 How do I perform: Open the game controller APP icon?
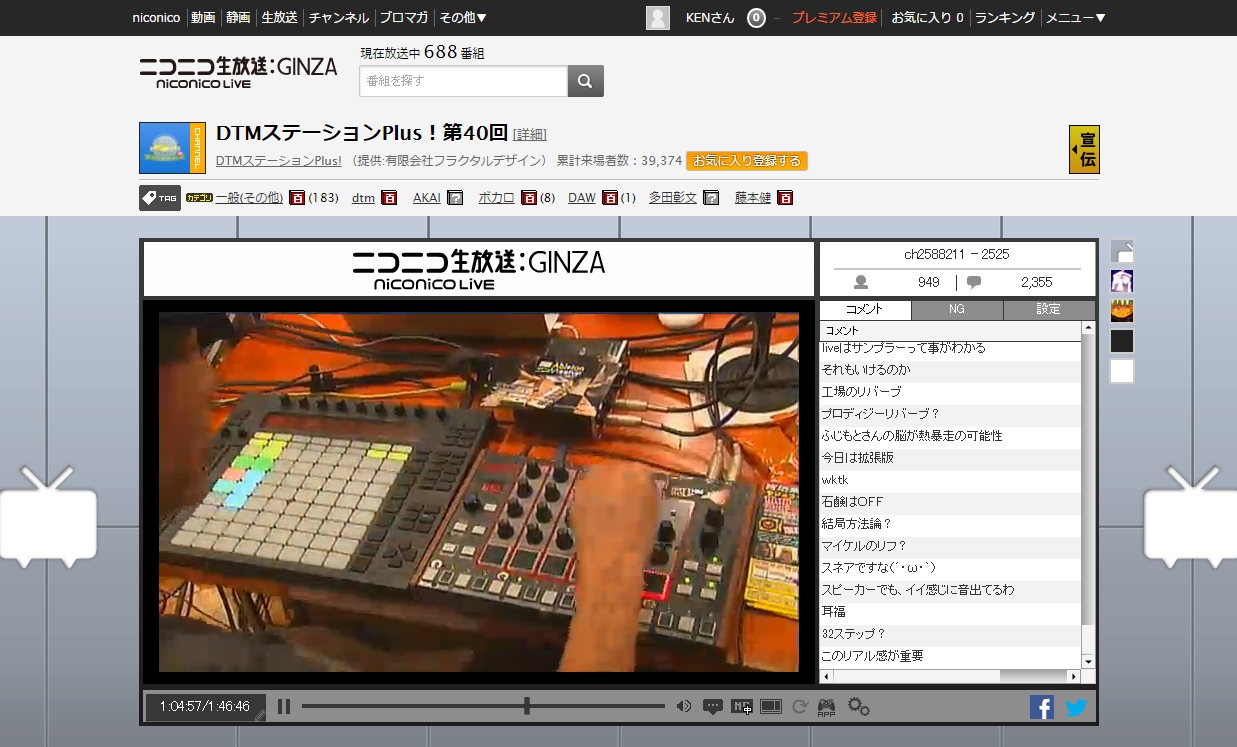point(827,707)
